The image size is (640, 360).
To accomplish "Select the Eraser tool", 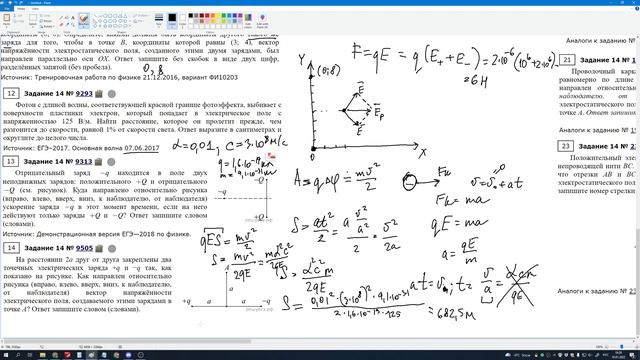I will tap(62, 24).
